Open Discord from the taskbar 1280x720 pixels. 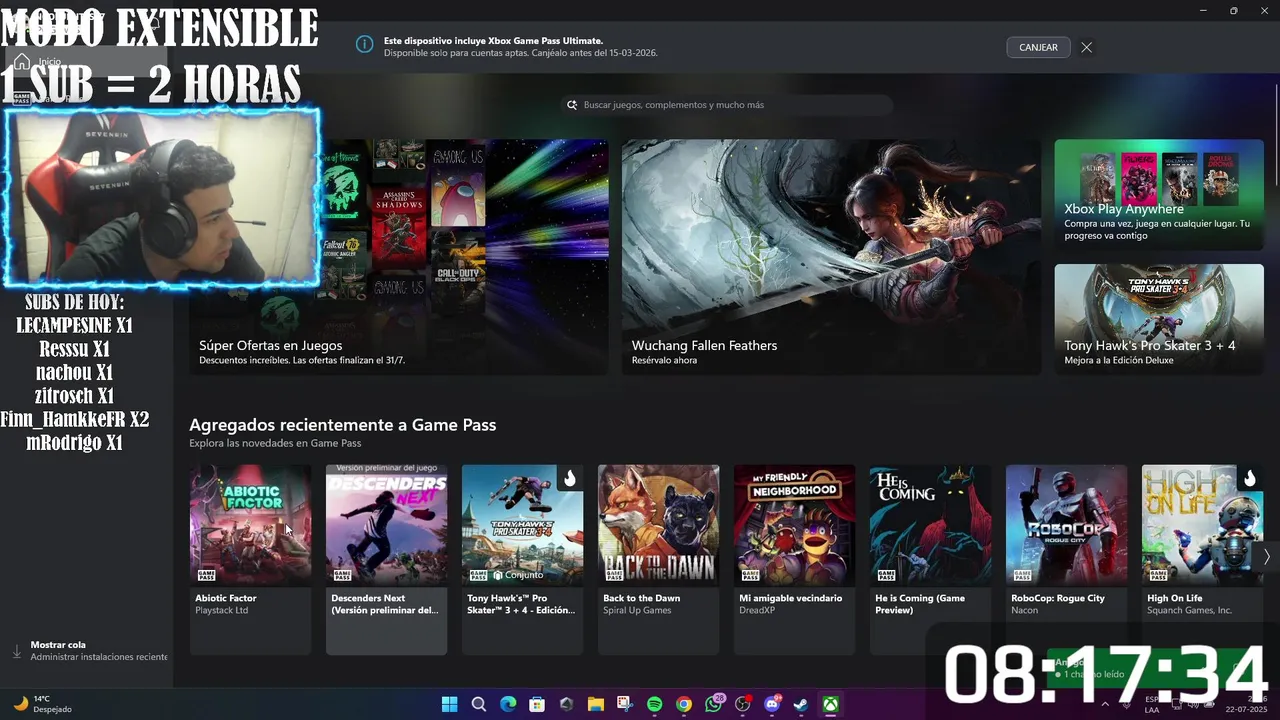pos(771,704)
